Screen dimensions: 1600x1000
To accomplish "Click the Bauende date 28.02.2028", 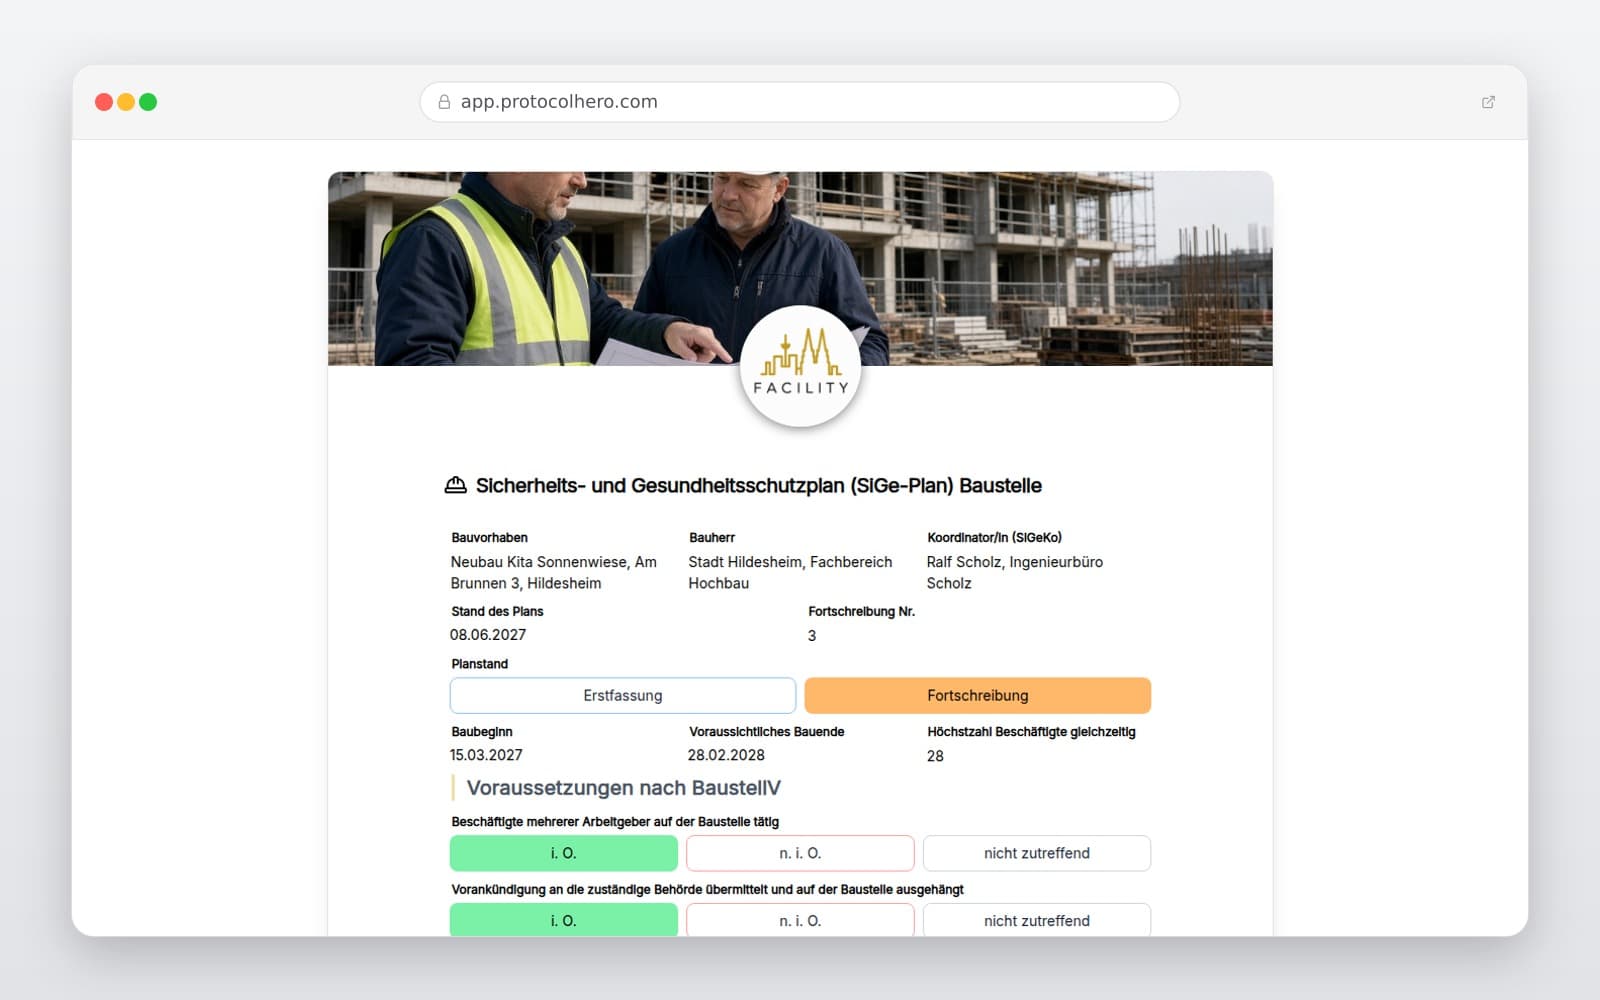I will pyautogui.click(x=726, y=755).
